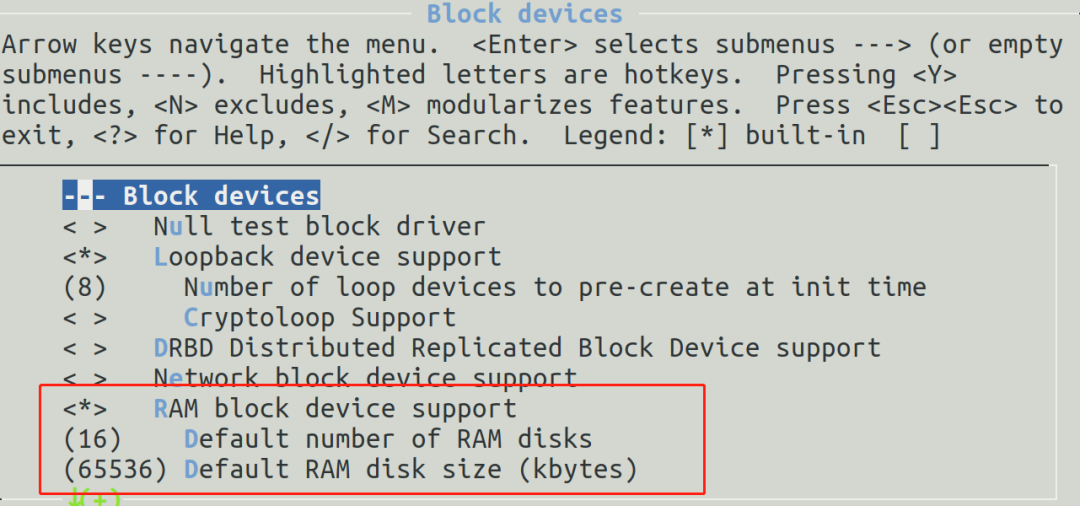Toggle the RAM block device support checkbox
1080x506 pixels.
pos(84,409)
